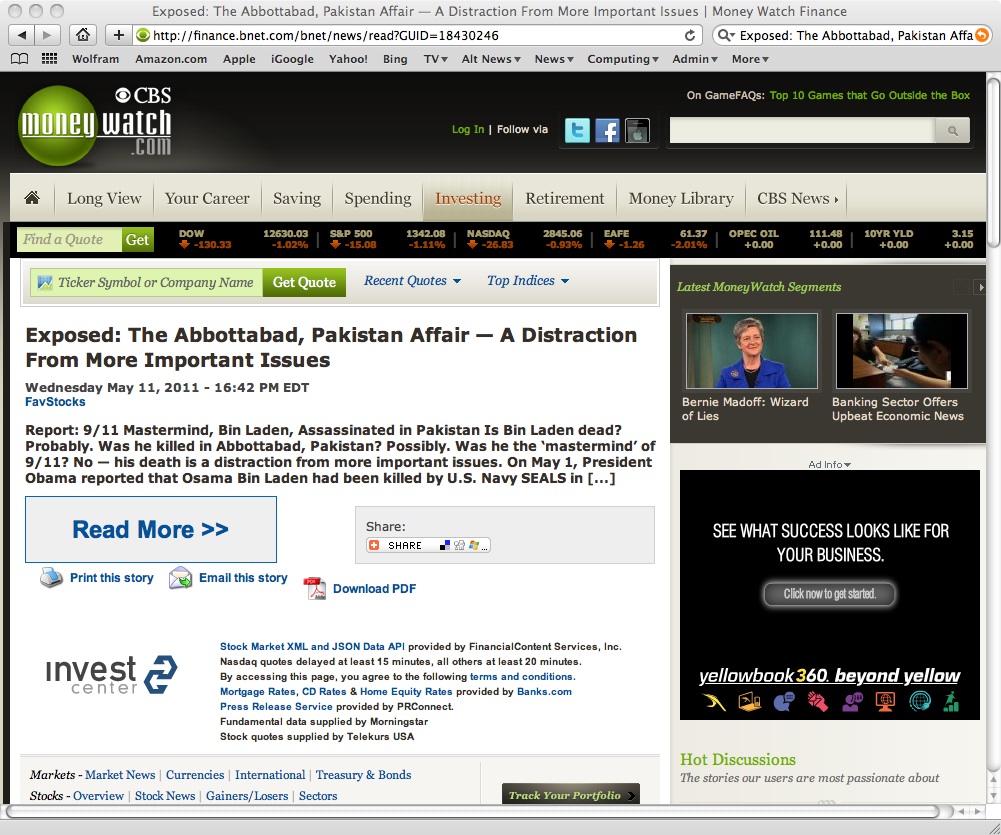Click the Read More >> button
Screen dimensions: 1001x835
coord(151,529)
